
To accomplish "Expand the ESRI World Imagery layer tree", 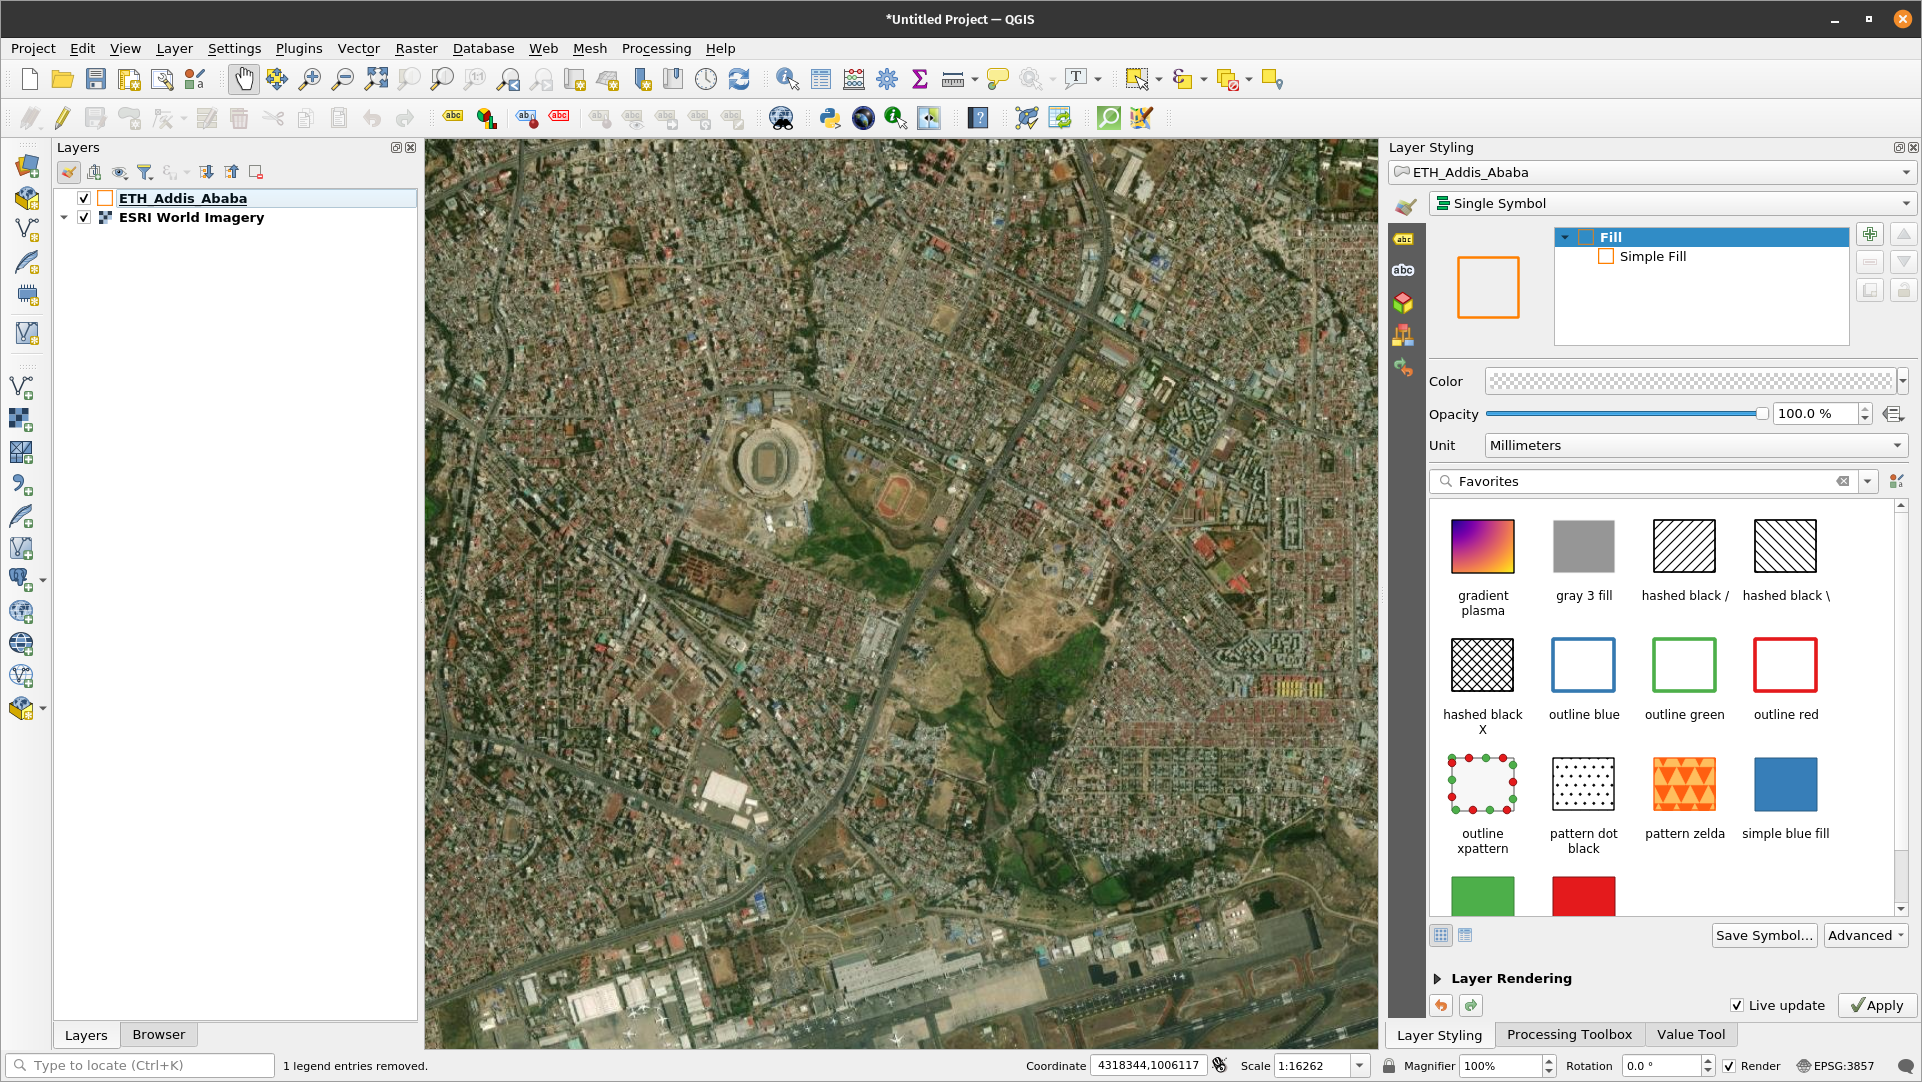I will (64, 217).
